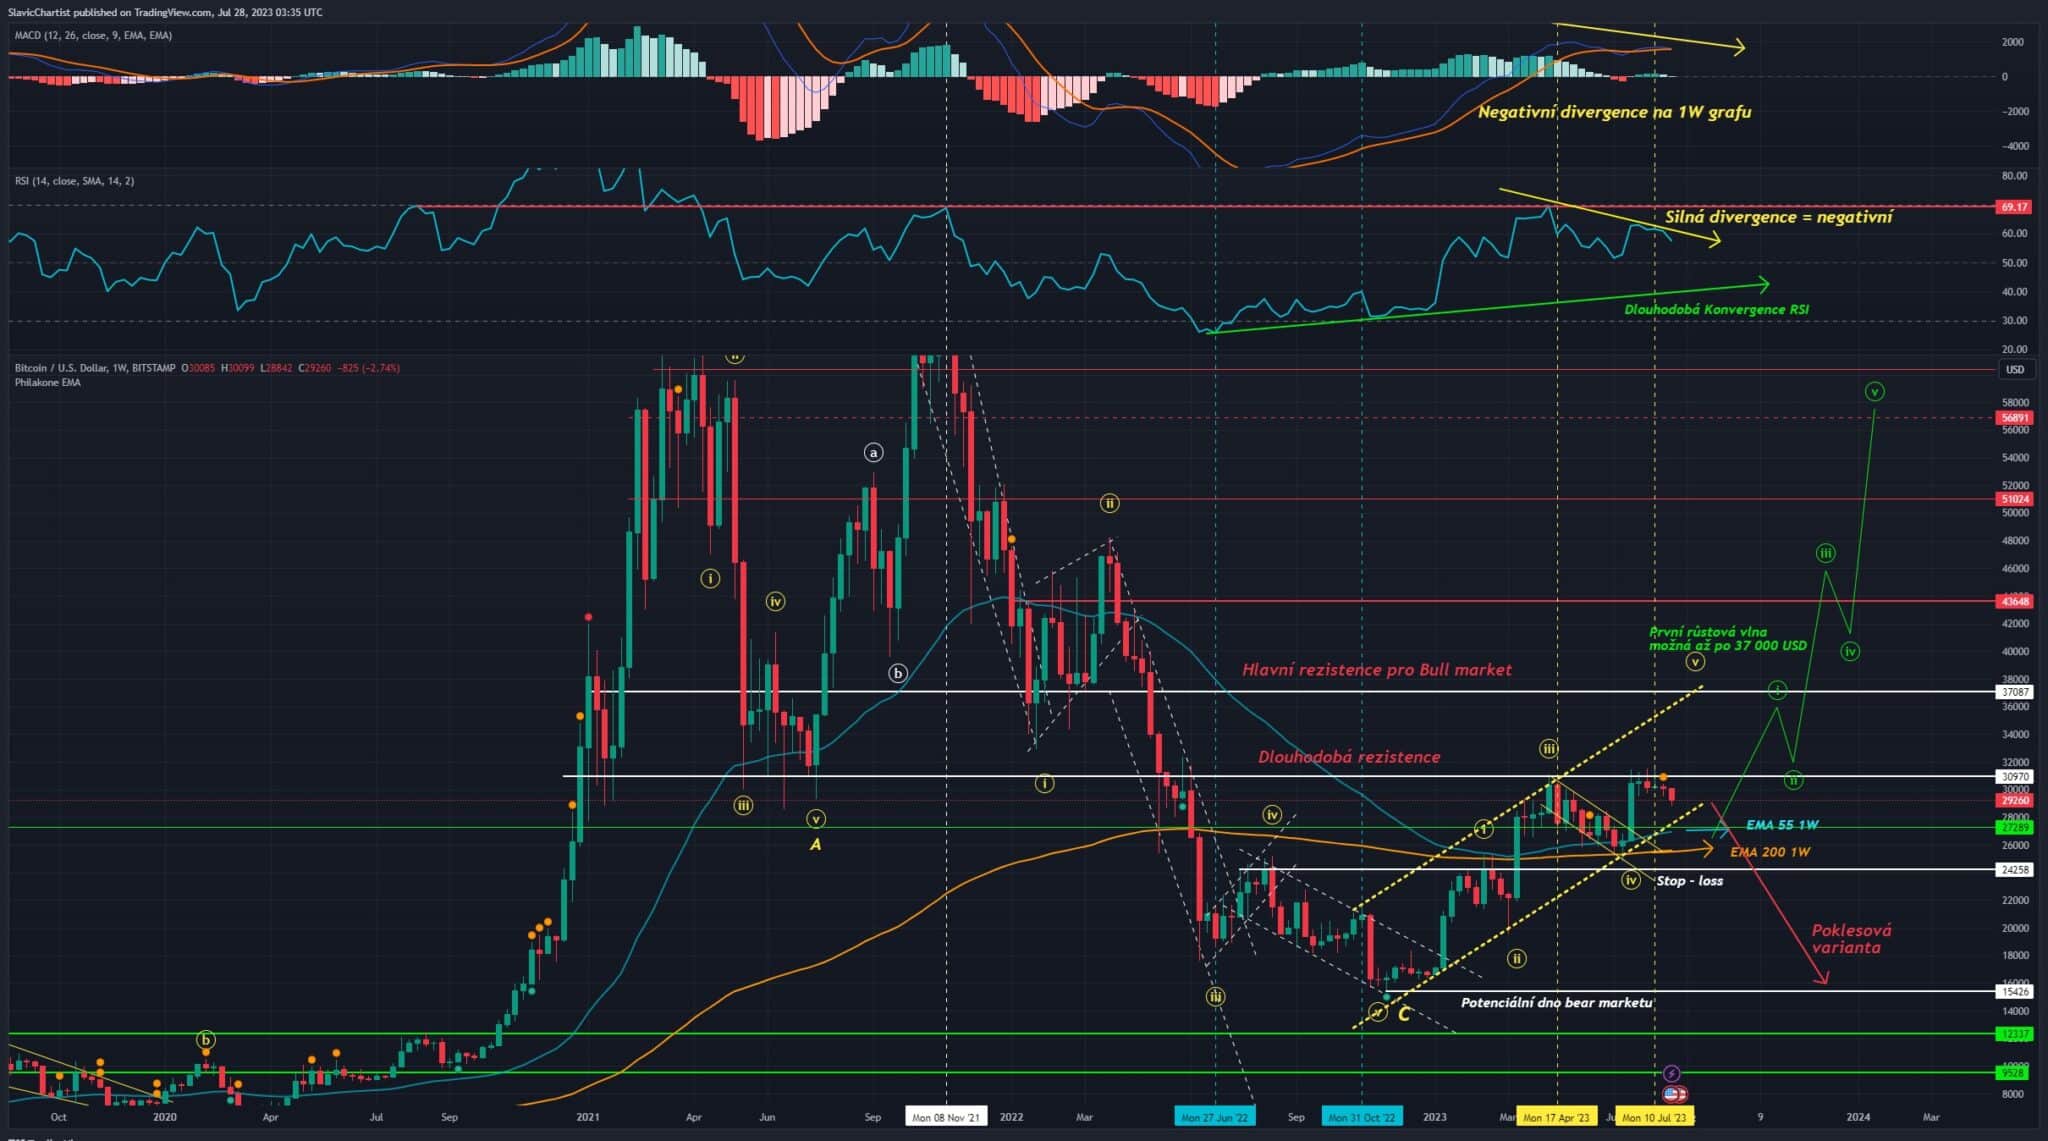
Task: Click the 15426 price label
Action: pos(2014,991)
